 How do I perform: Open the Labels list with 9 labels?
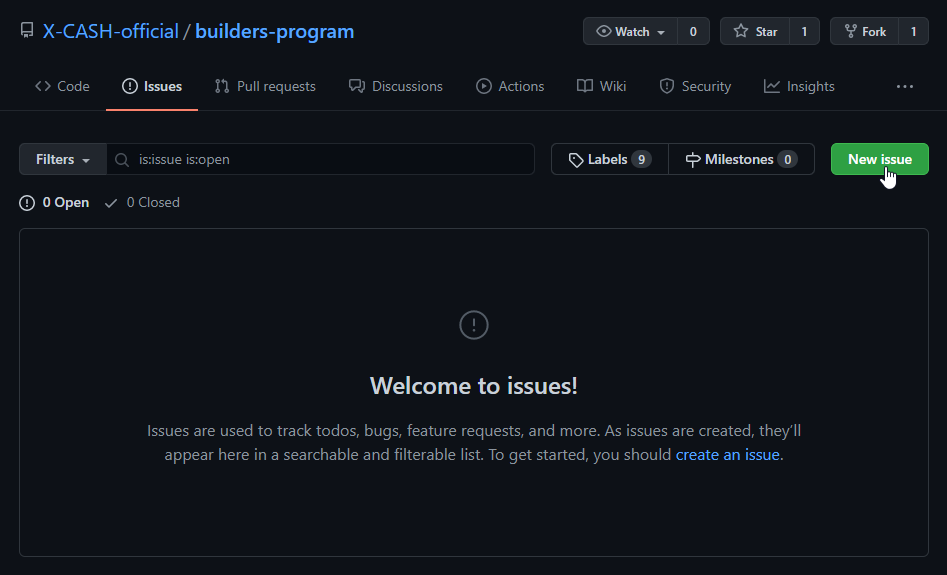tap(610, 159)
